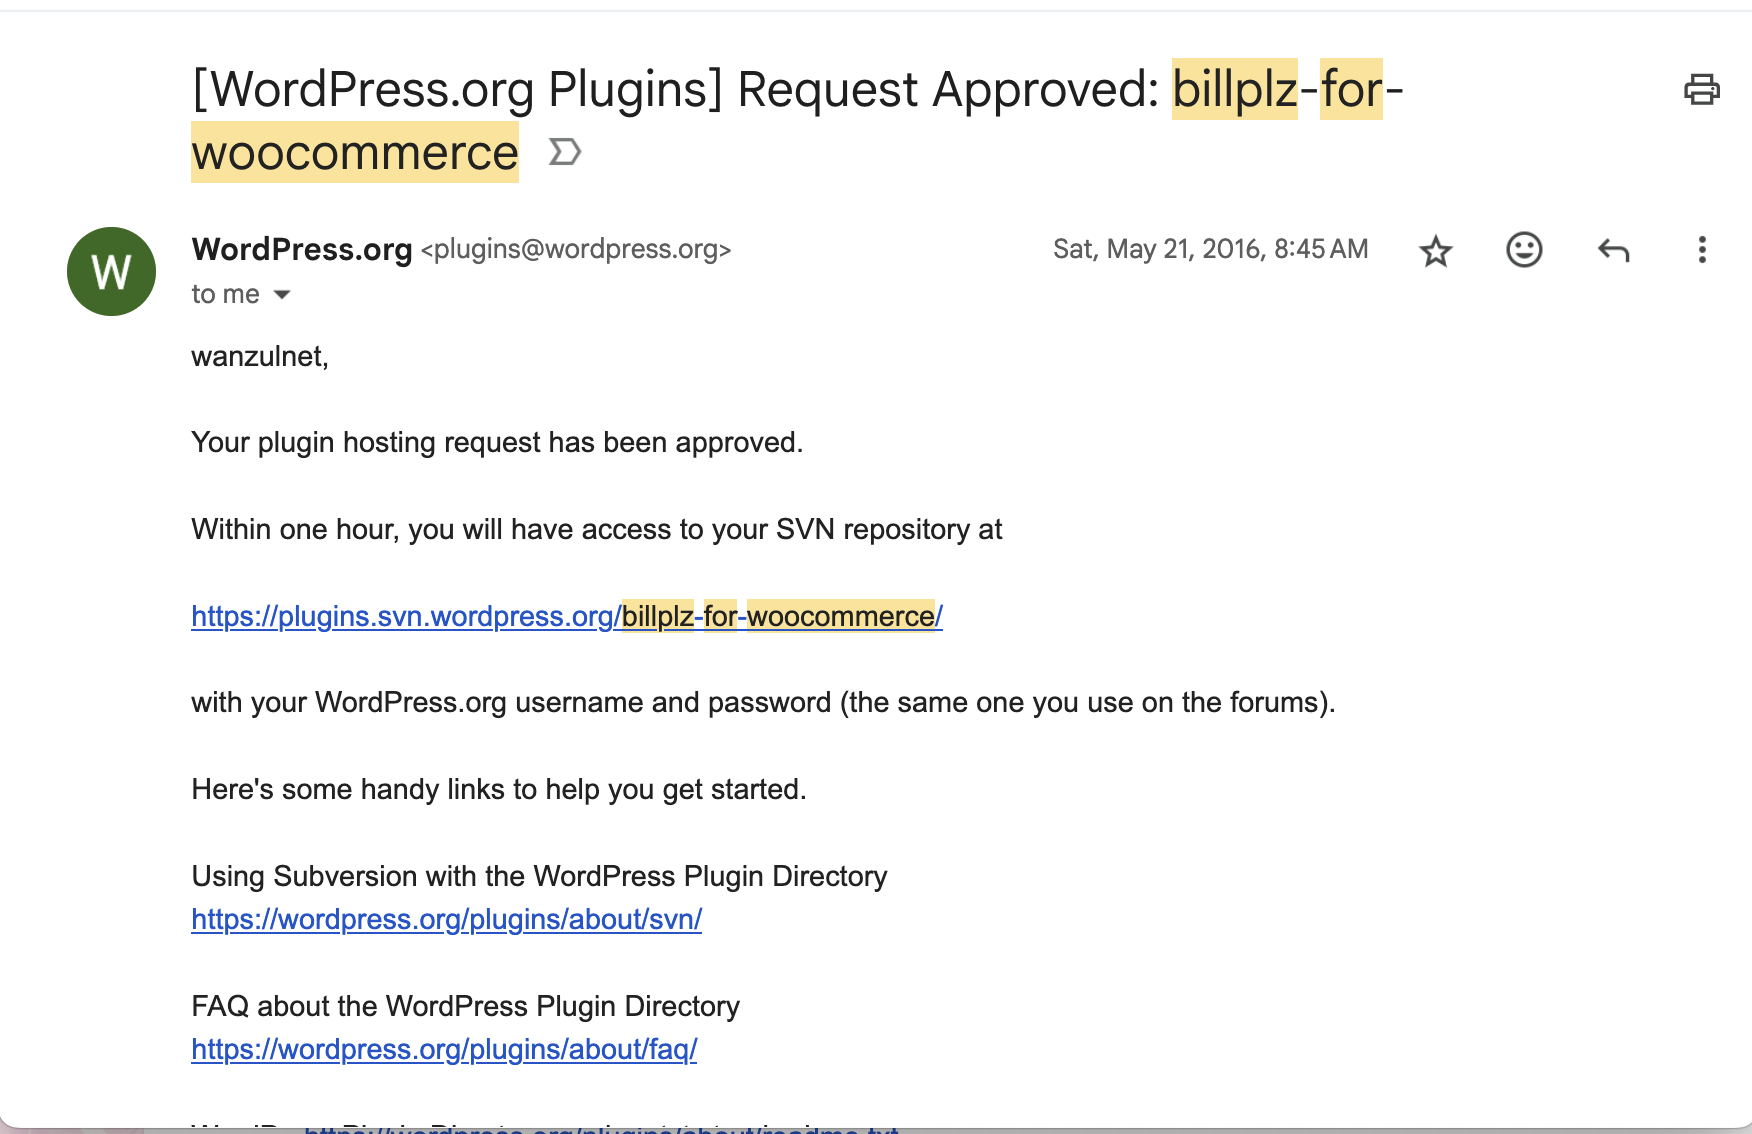Star this WordPress.org email
The width and height of the screenshot is (1752, 1134).
click(x=1435, y=250)
